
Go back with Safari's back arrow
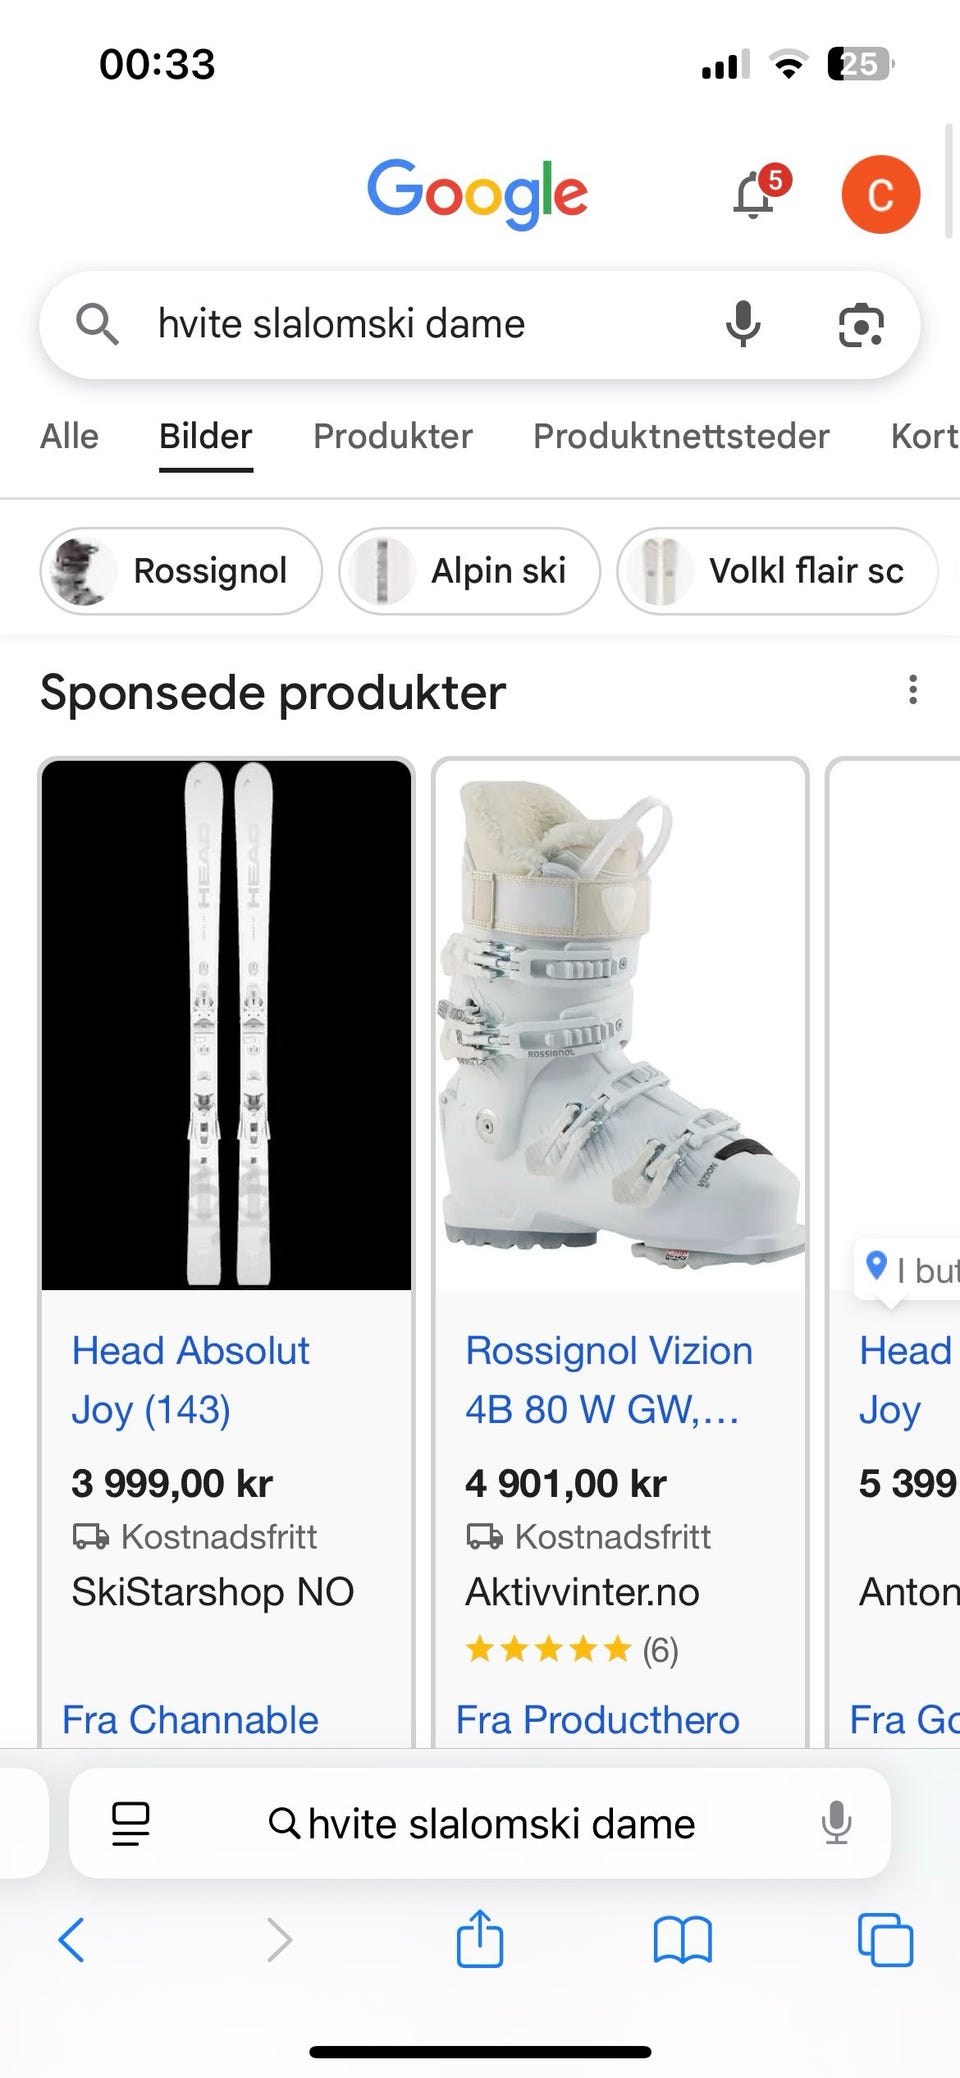click(72, 1940)
